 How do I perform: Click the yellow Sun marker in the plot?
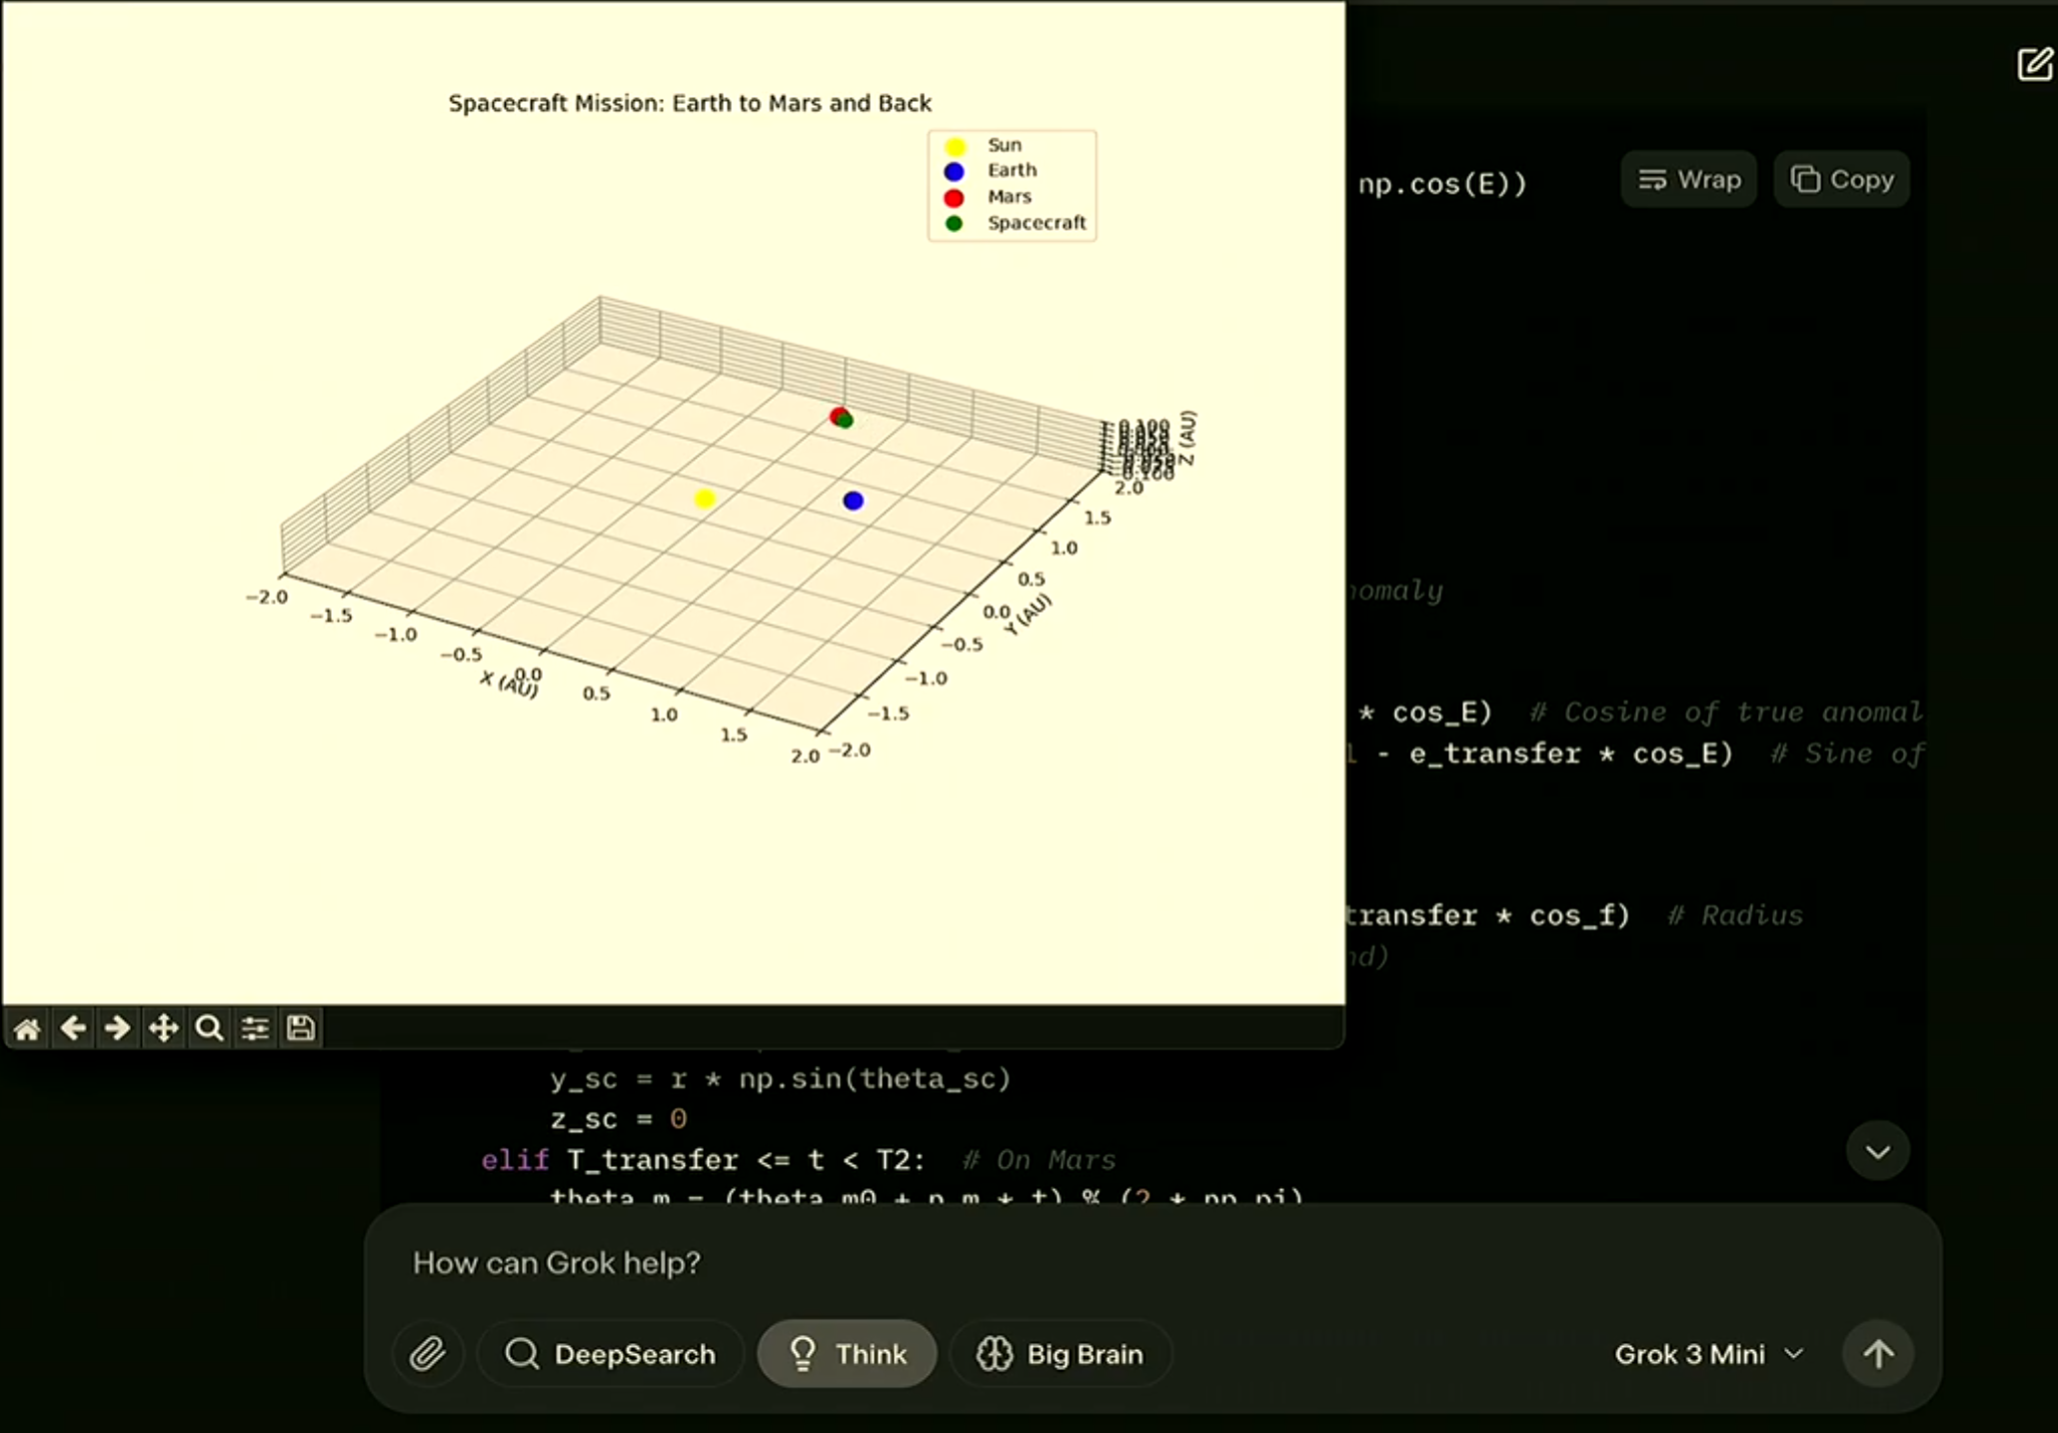click(x=705, y=499)
